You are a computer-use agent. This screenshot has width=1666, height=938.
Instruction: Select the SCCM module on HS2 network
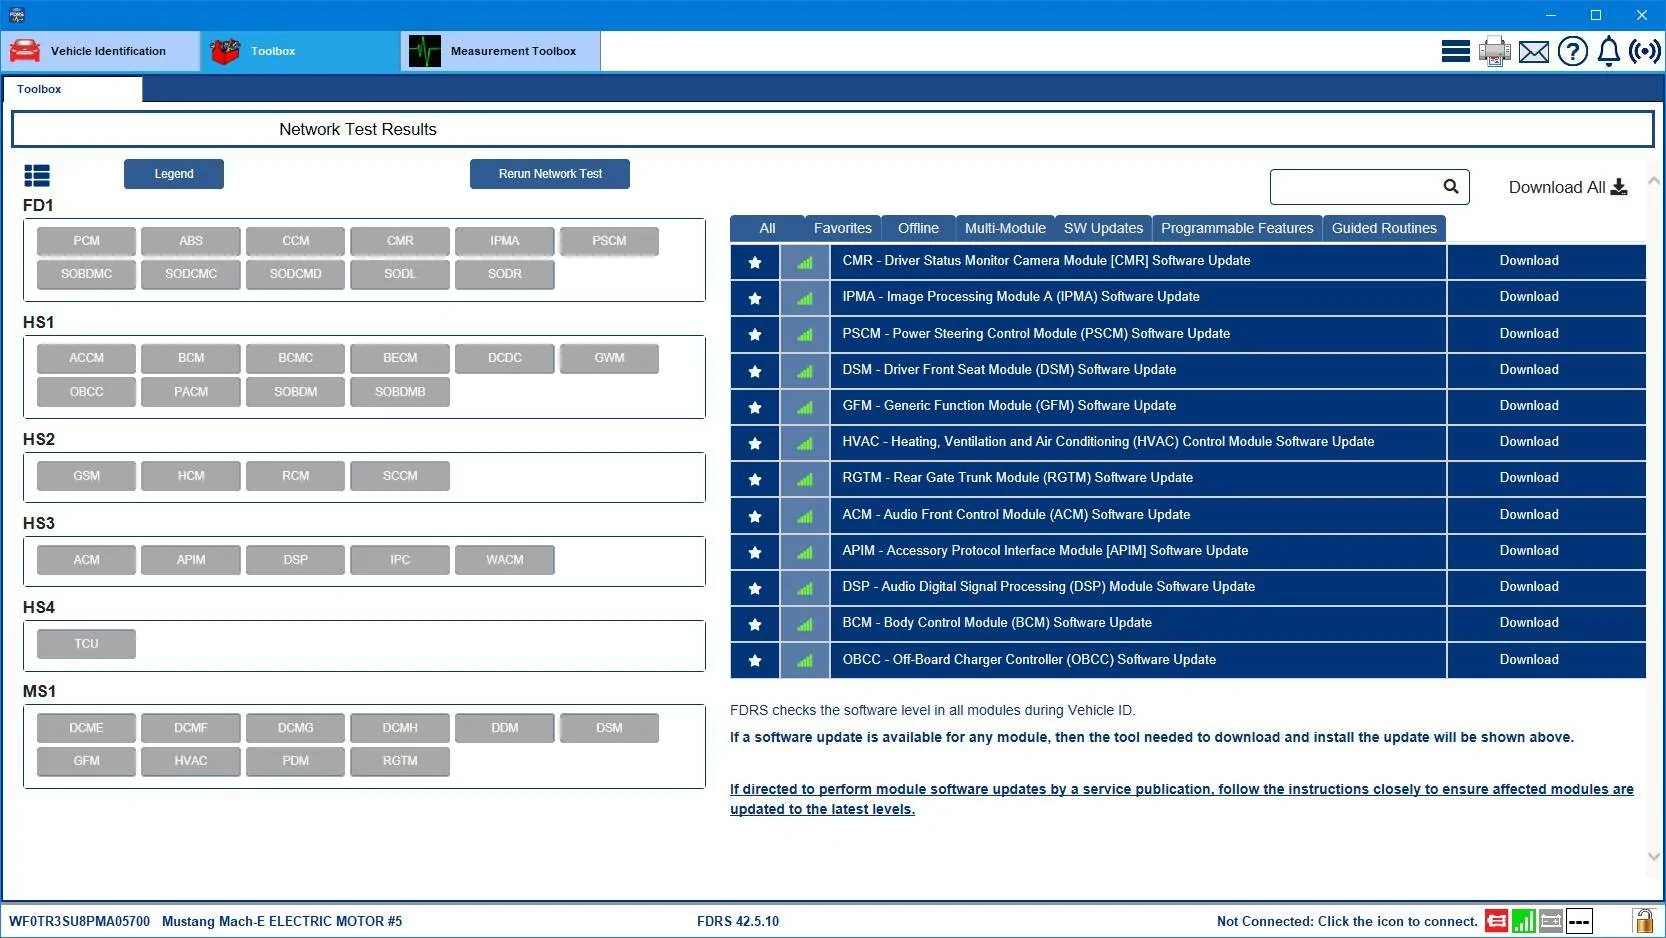click(400, 476)
